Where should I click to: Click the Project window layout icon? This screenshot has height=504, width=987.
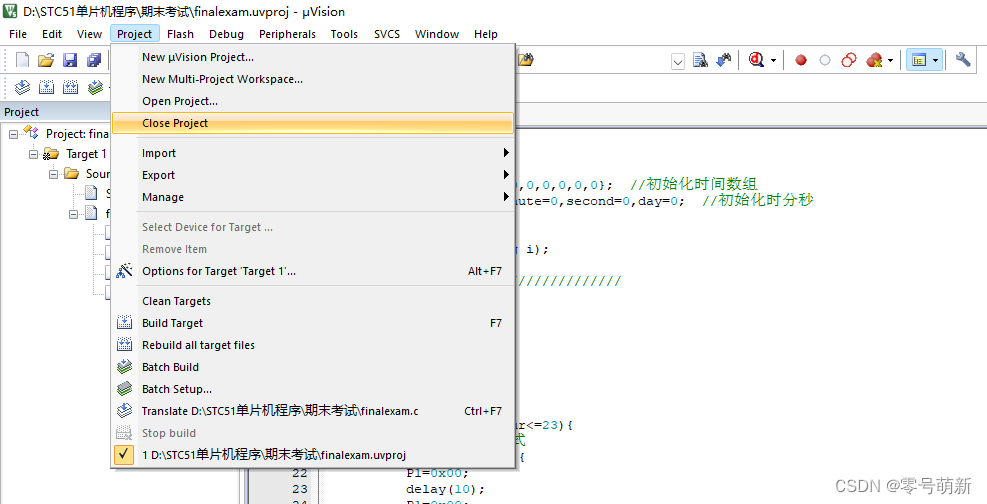[919, 60]
